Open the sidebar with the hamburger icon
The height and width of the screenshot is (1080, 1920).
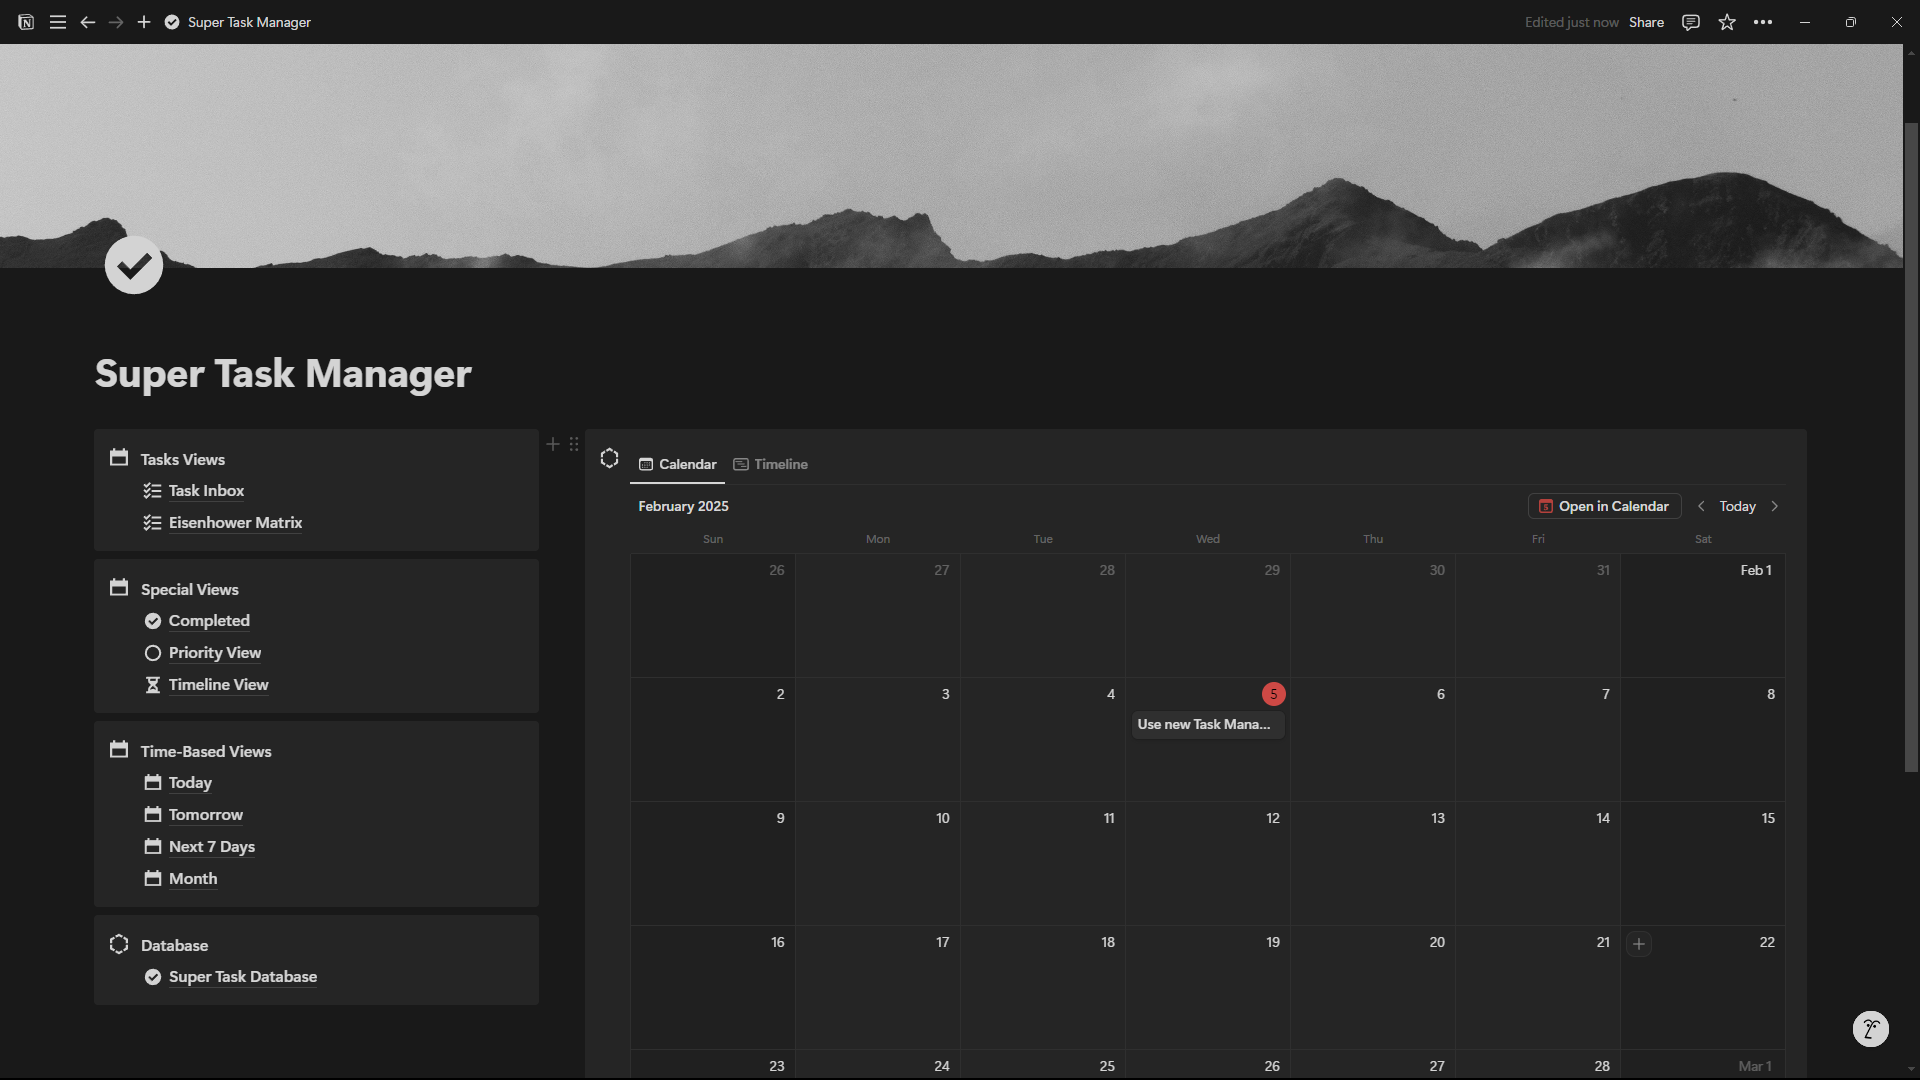[x=57, y=21]
